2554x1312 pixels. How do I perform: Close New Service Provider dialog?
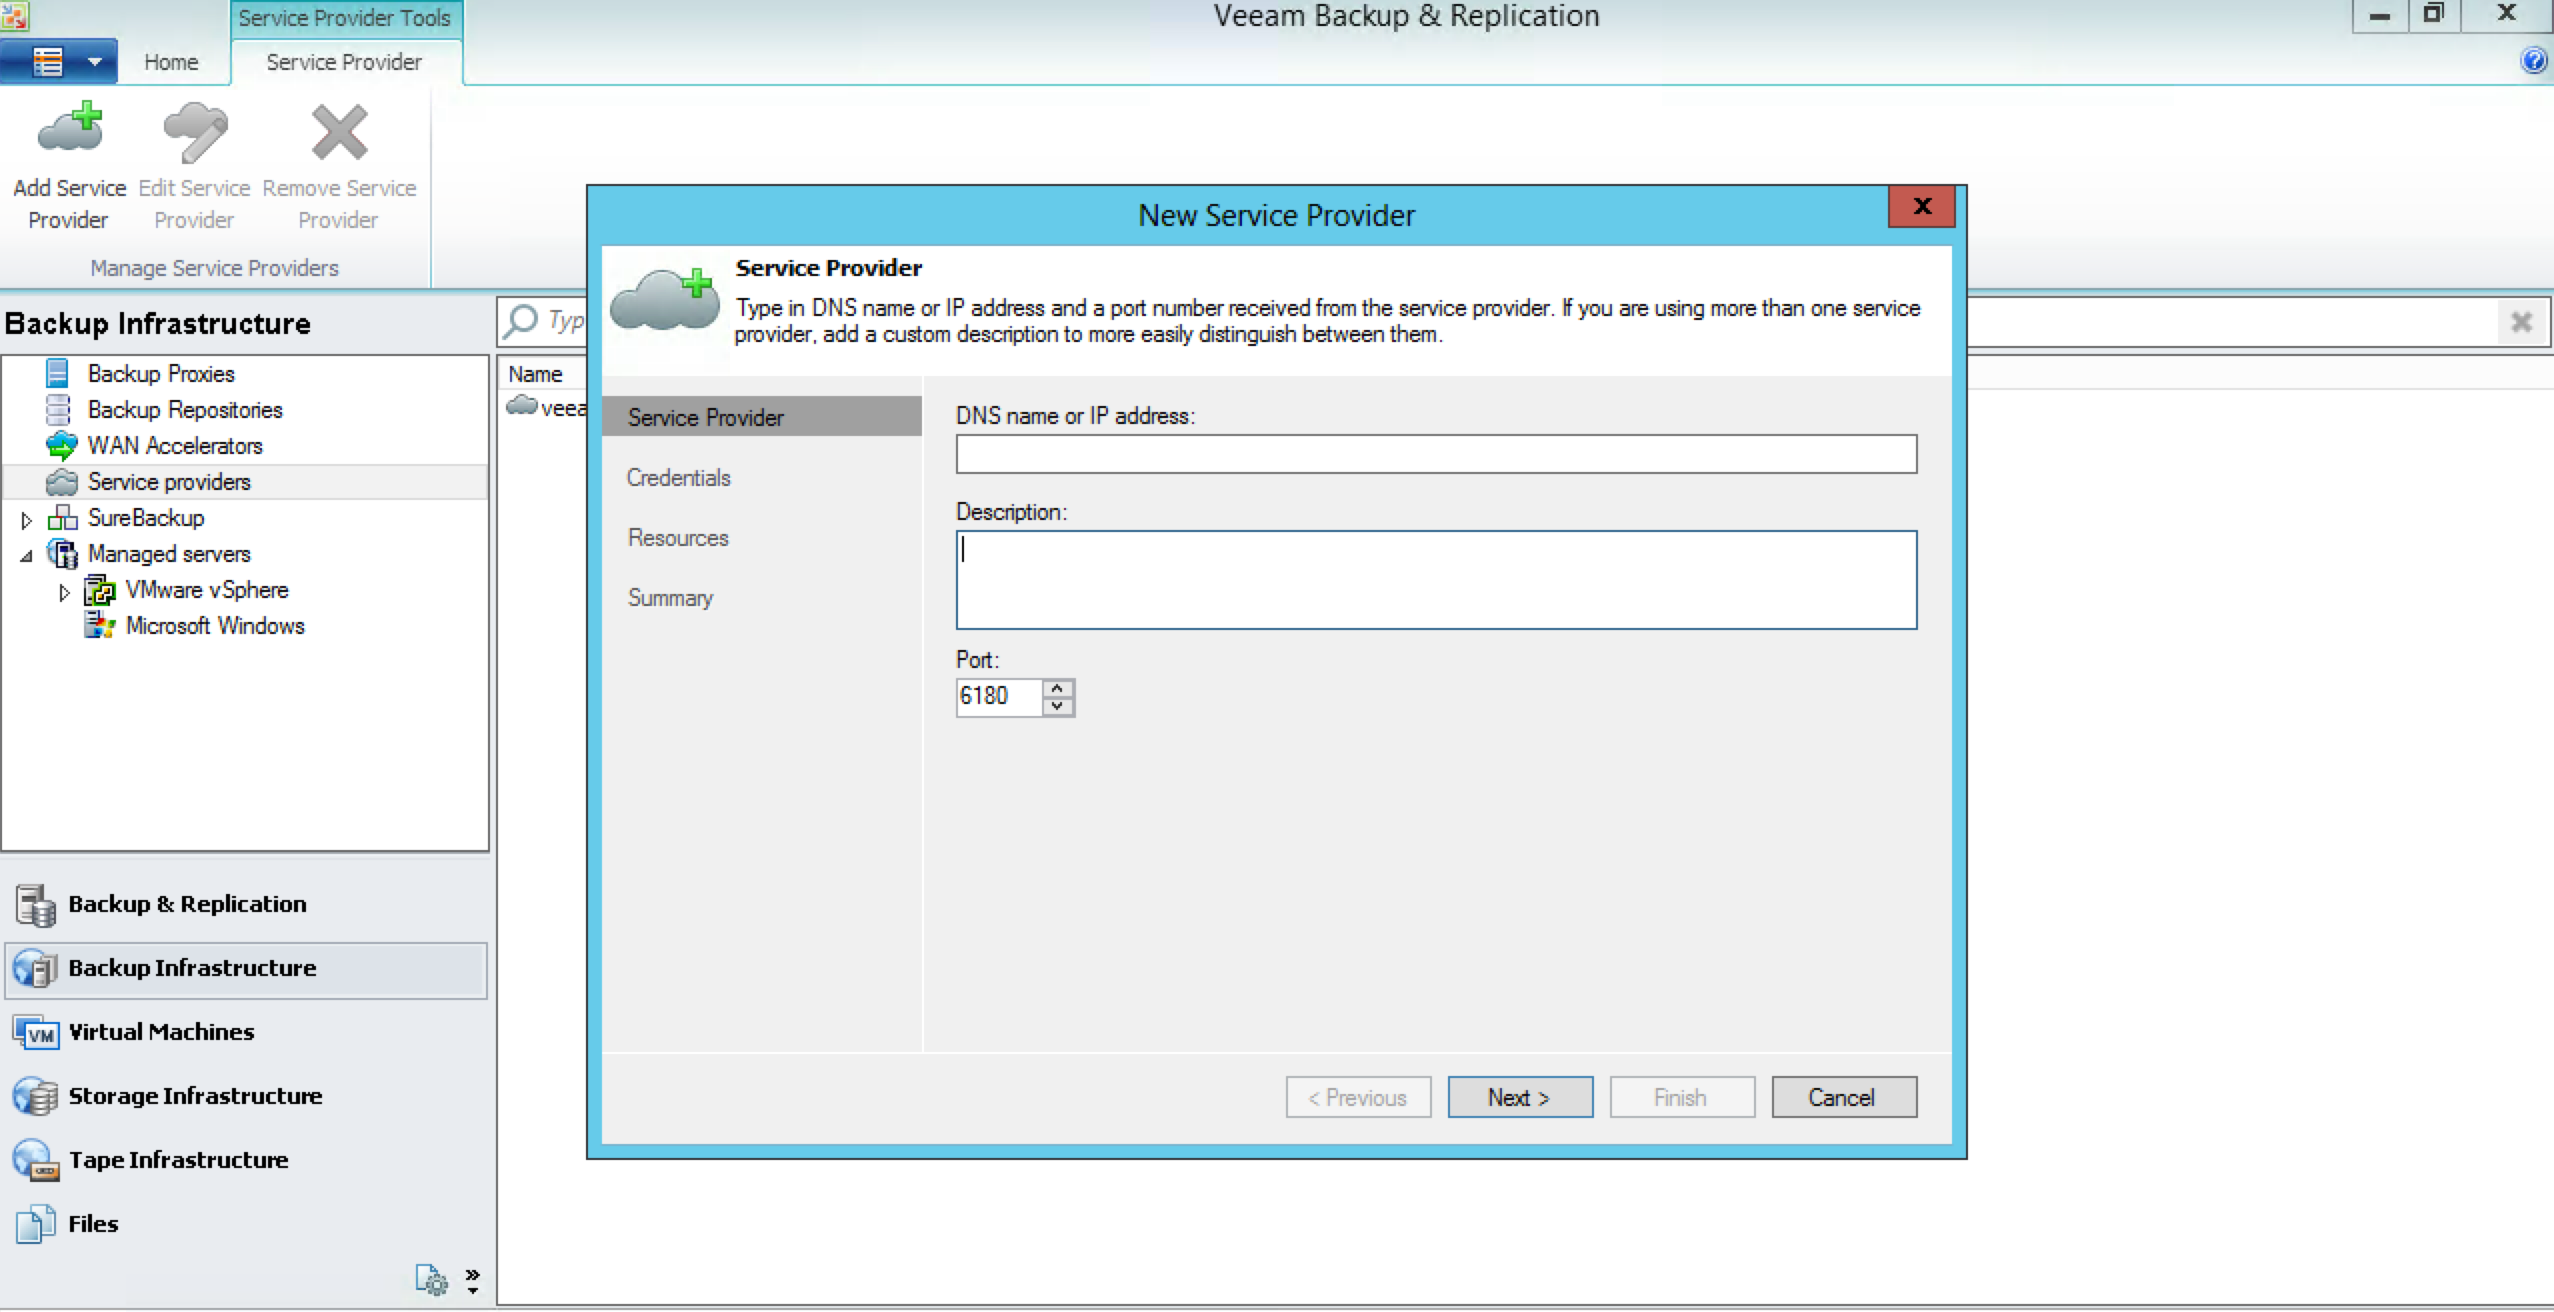1921,206
